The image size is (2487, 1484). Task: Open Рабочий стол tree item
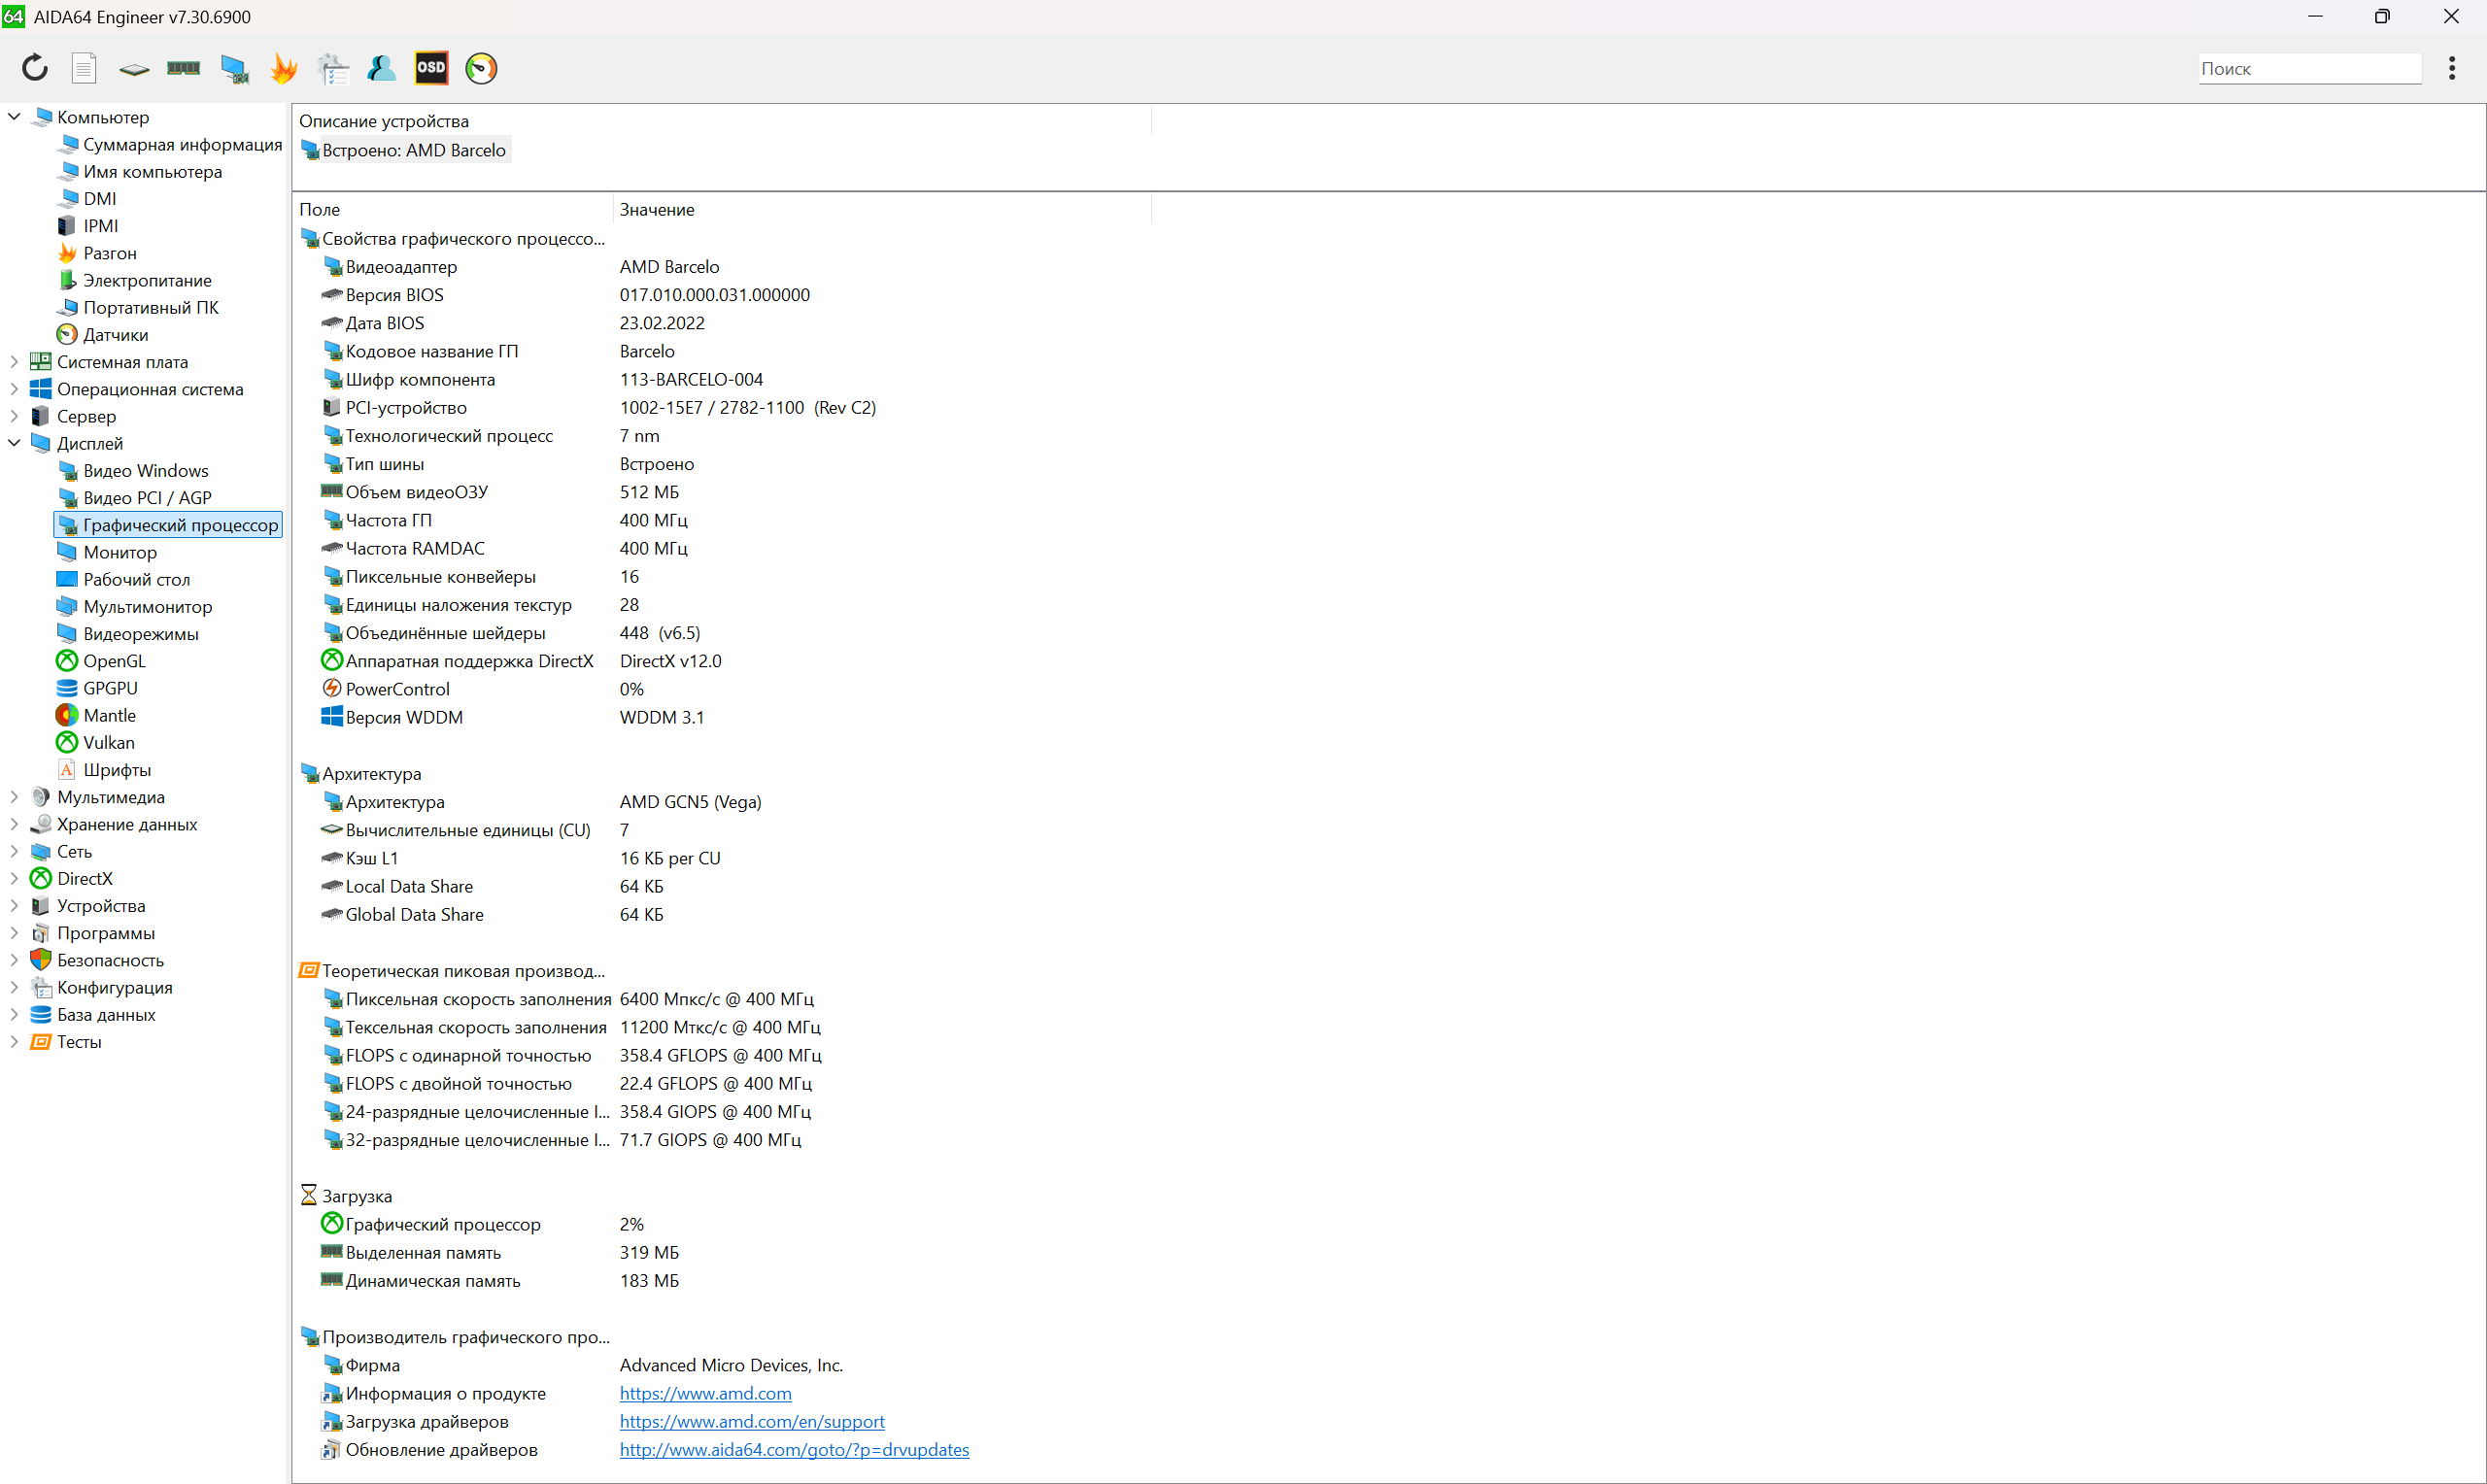[x=136, y=579]
